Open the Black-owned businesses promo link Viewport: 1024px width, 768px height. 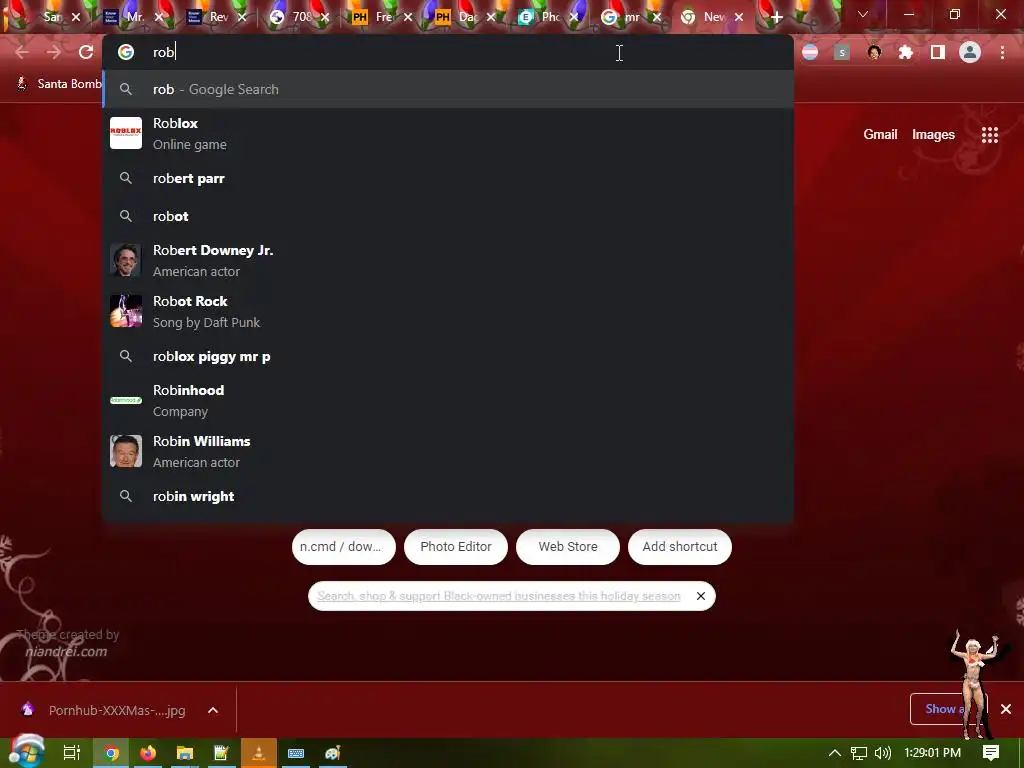point(498,596)
